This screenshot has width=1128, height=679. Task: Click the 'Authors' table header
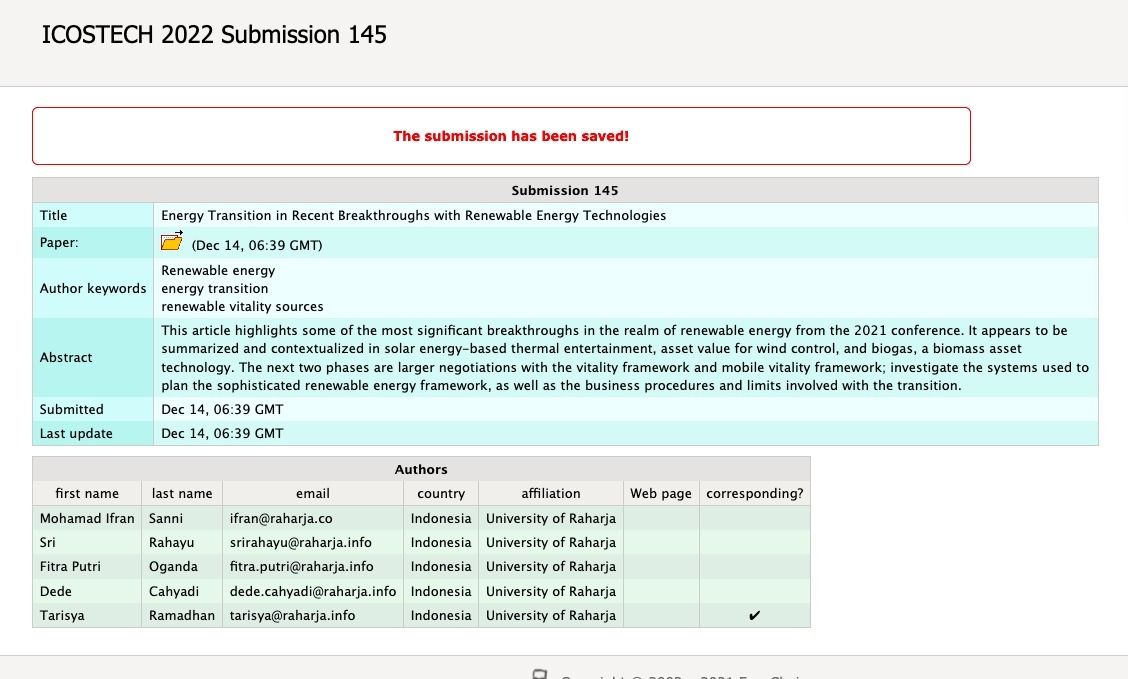(421, 470)
